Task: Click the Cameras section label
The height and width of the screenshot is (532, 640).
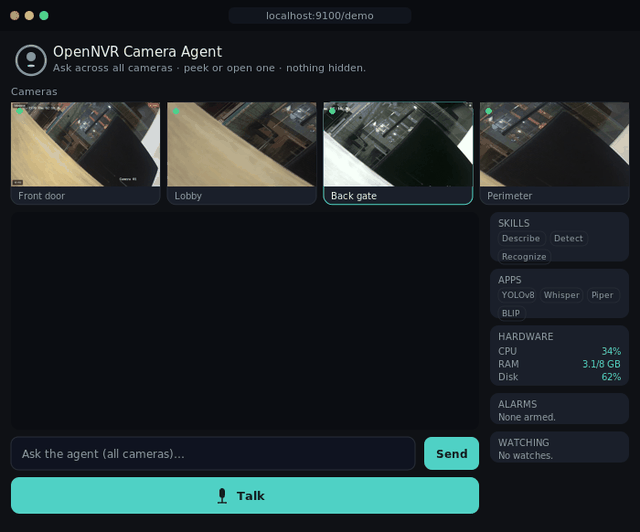Action: point(34,91)
